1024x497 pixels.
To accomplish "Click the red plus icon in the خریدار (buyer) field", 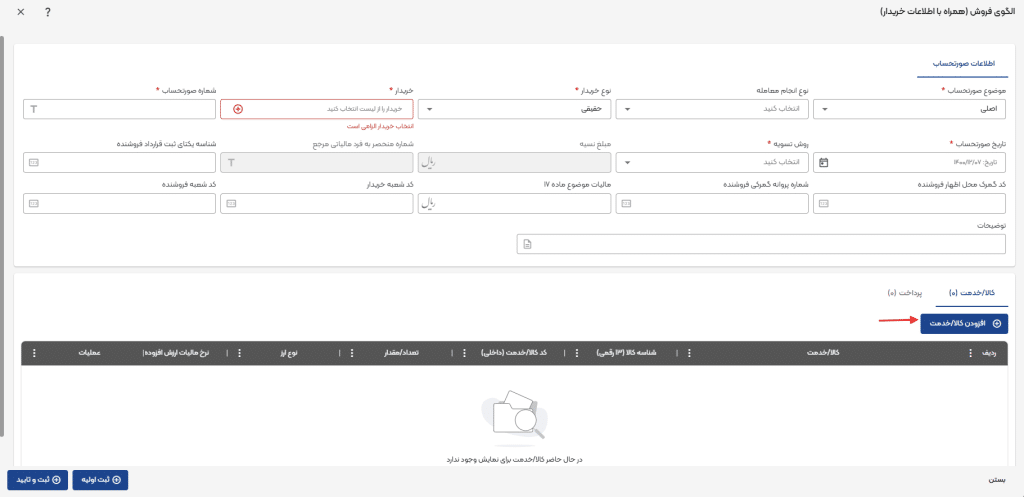I will click(x=238, y=108).
